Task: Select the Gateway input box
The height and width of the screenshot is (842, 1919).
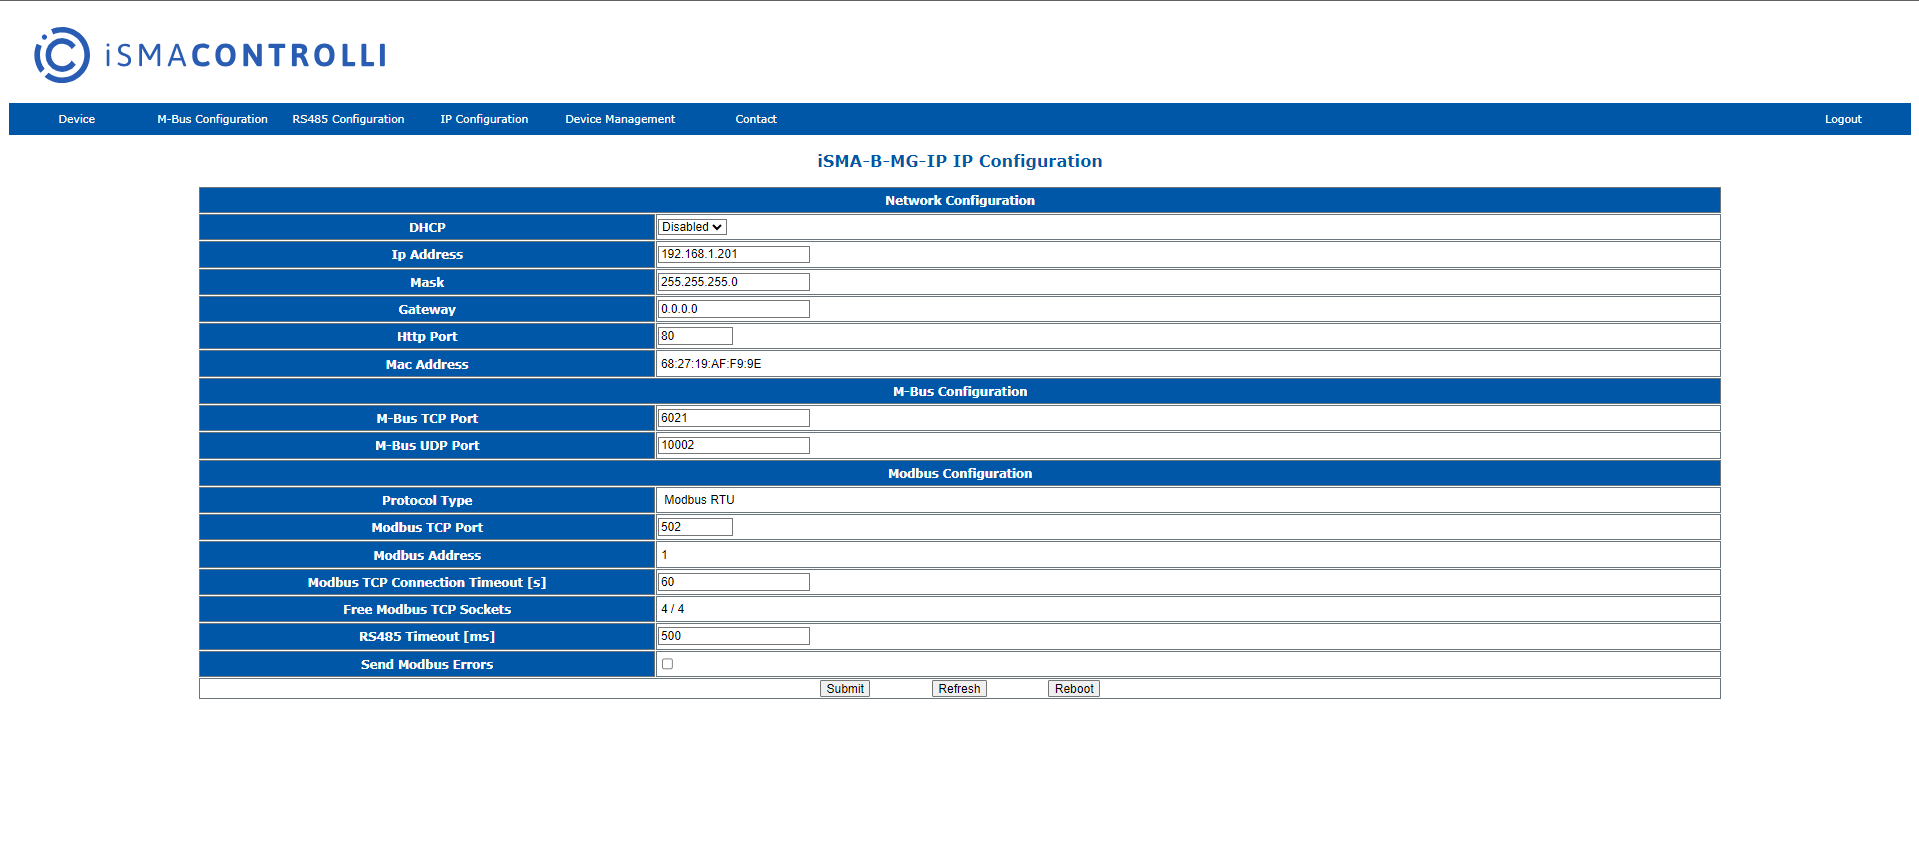Action: click(733, 309)
